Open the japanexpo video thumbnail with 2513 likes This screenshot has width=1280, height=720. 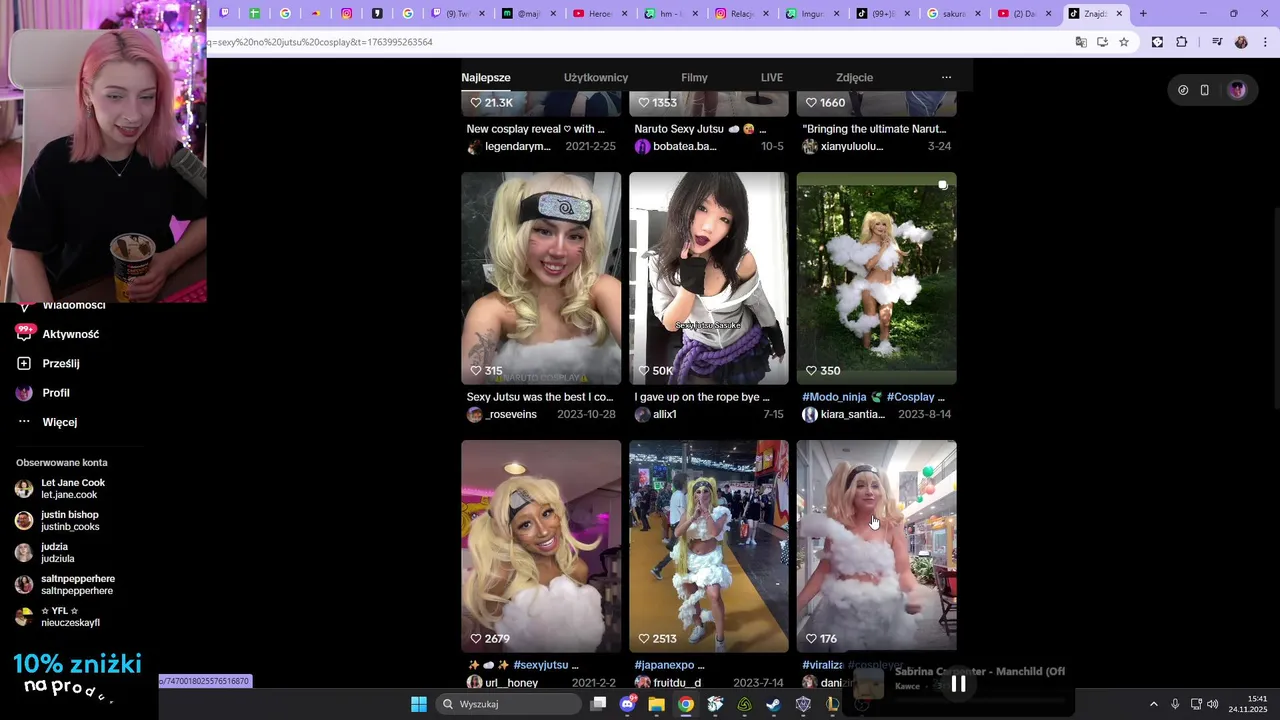pos(709,546)
